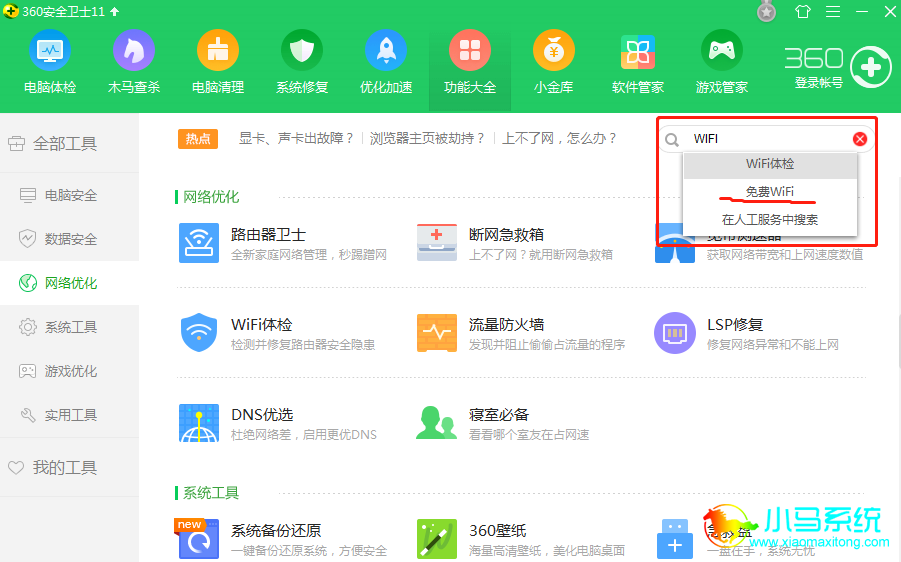Open DNS优选 globe icon
This screenshot has height=562, width=901.
click(x=199, y=423)
